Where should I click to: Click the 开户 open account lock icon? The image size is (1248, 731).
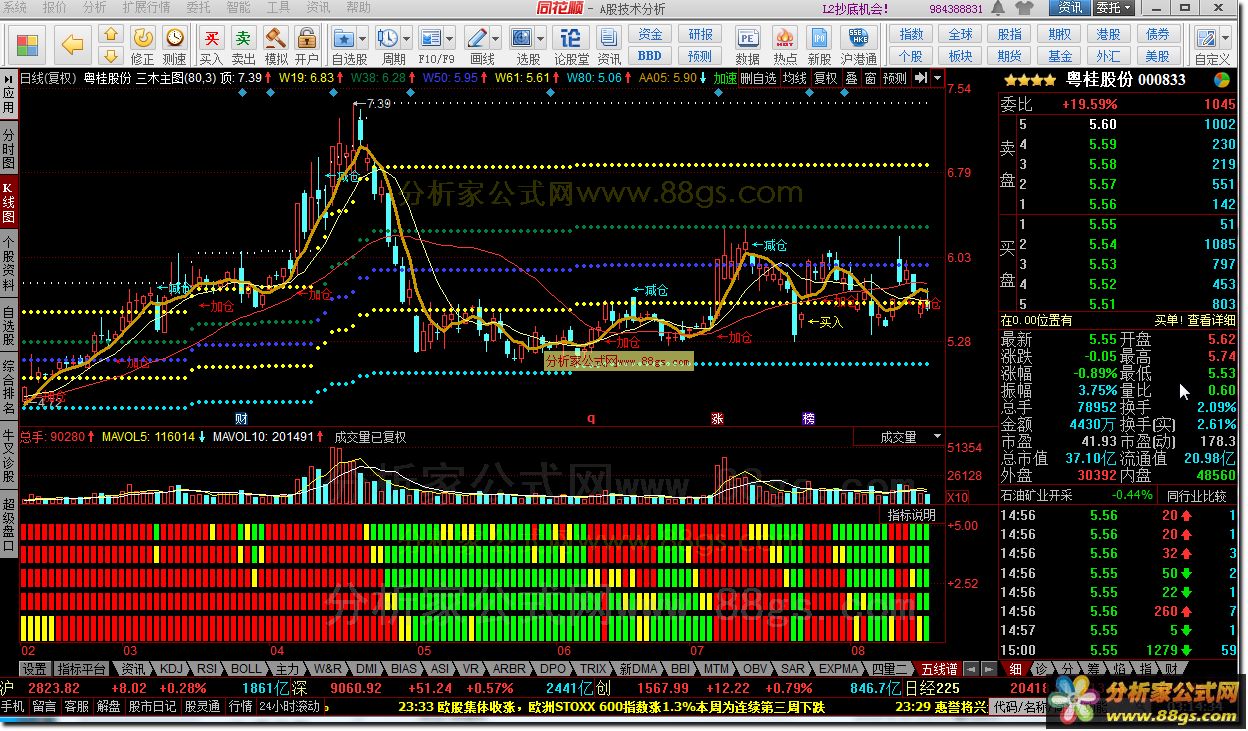307,38
